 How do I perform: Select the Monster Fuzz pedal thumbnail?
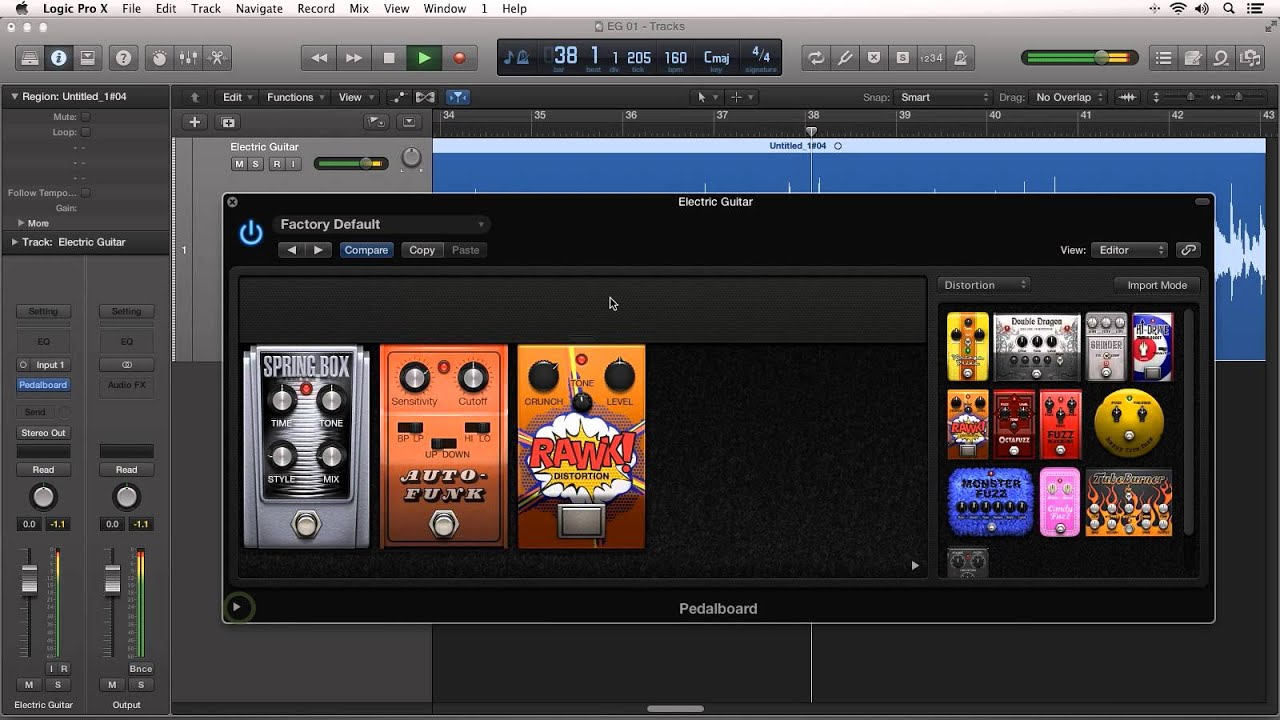pos(990,502)
